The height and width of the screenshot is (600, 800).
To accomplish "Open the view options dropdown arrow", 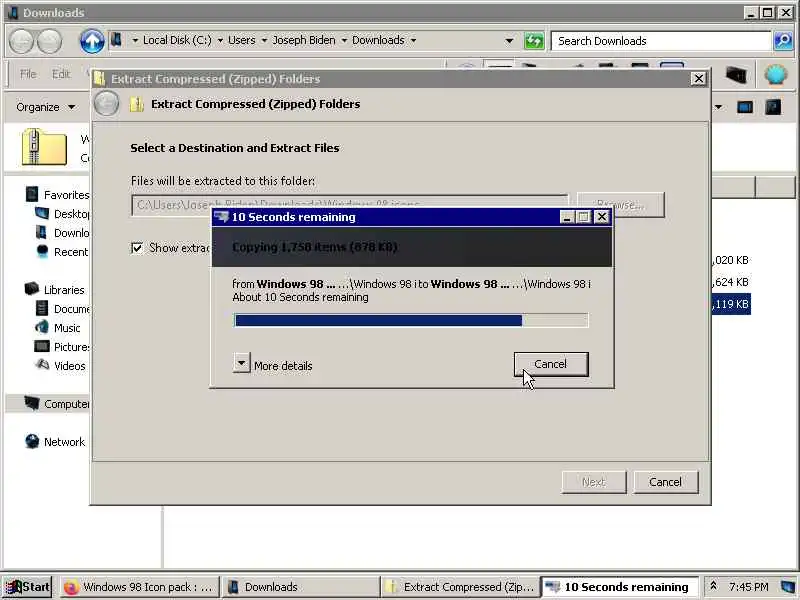I will point(718,107).
